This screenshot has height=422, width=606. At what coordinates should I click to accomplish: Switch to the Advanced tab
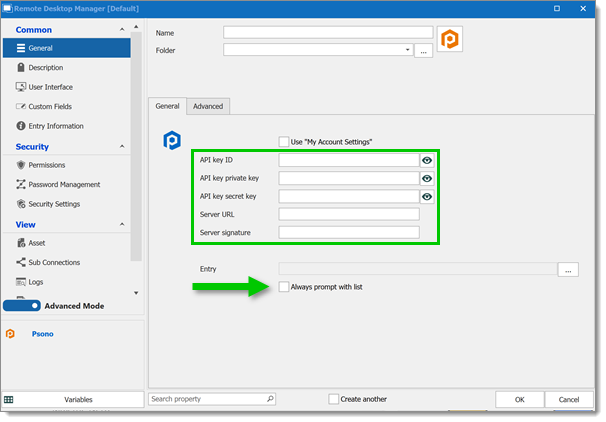pos(208,106)
